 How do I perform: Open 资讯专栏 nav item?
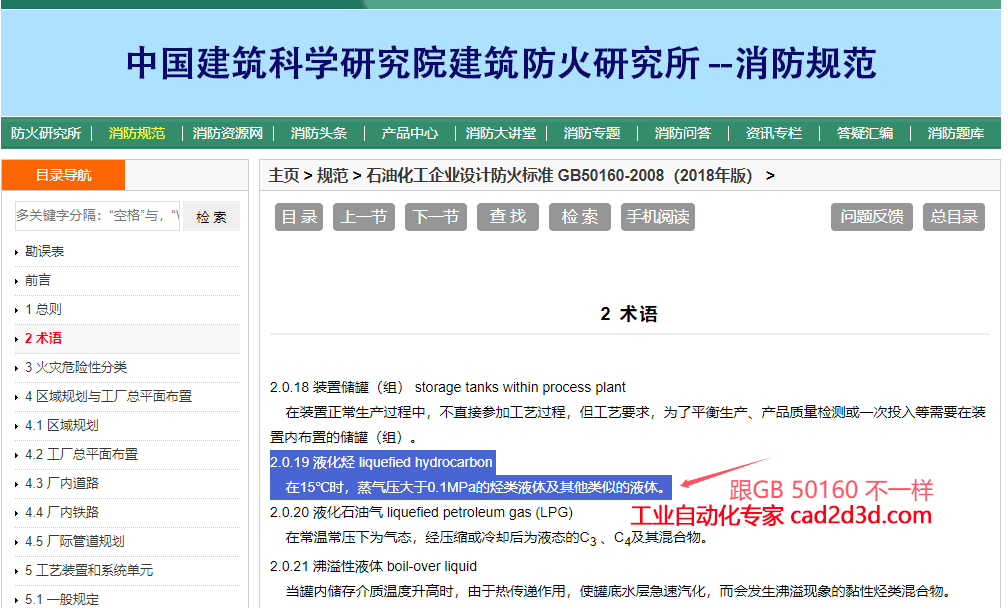(774, 133)
